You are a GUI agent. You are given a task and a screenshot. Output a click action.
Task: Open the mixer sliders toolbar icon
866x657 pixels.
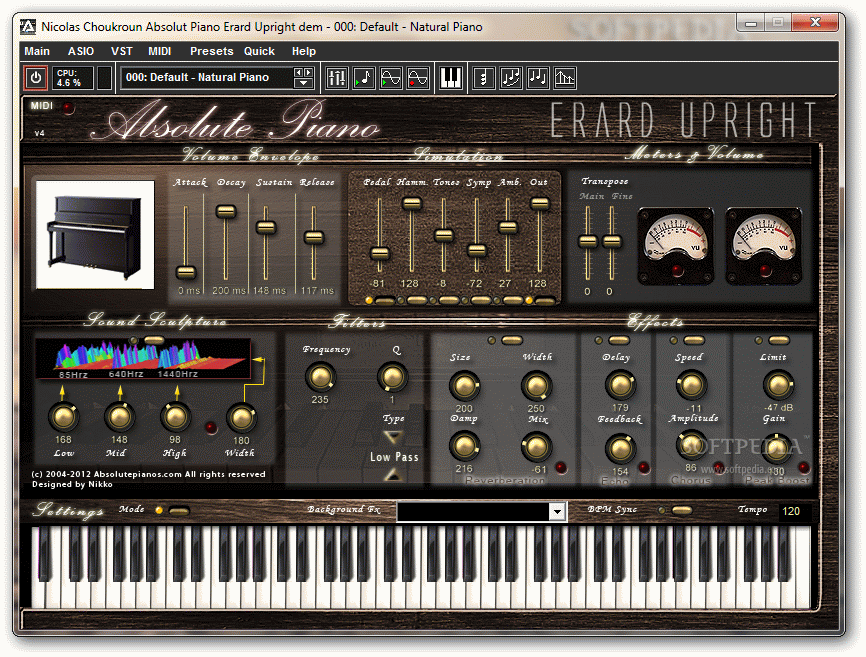point(336,78)
